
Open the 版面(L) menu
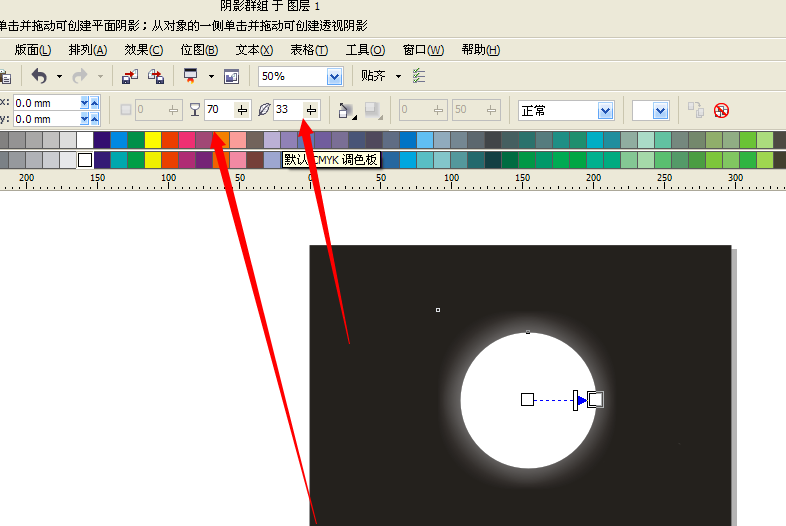[x=33, y=50]
